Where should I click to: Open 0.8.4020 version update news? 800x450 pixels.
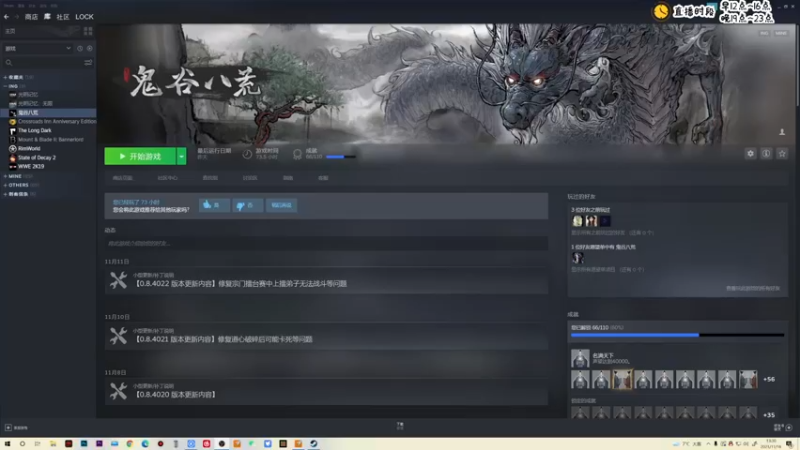tap(327, 391)
